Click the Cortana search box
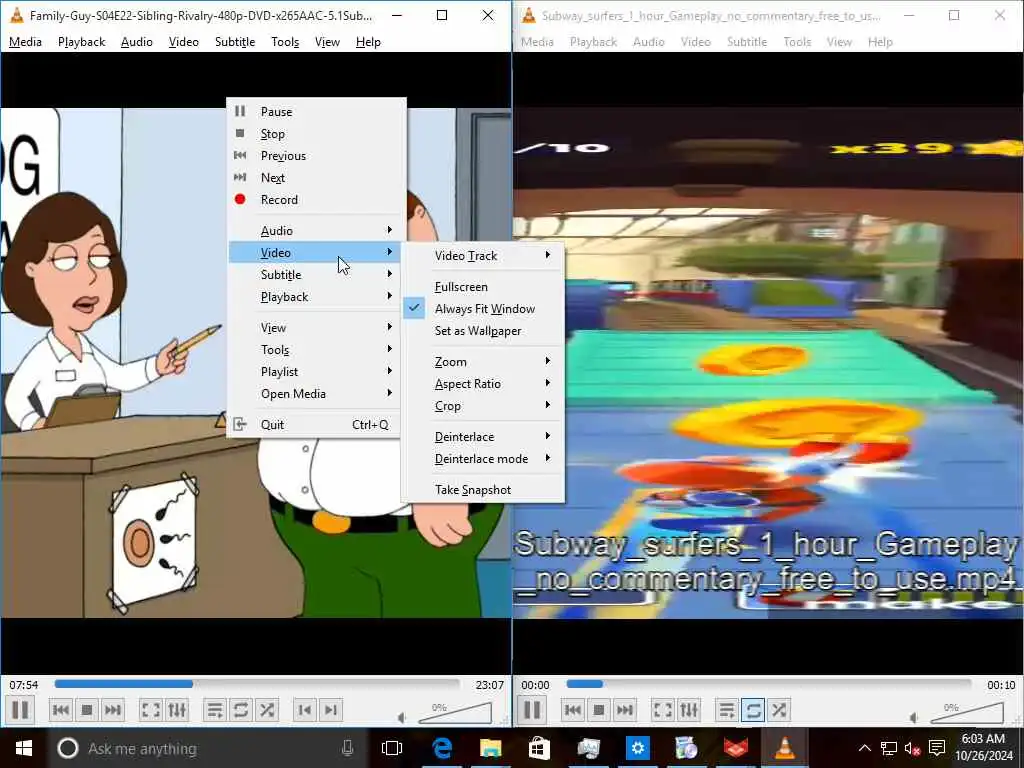1024x768 pixels. click(206, 748)
